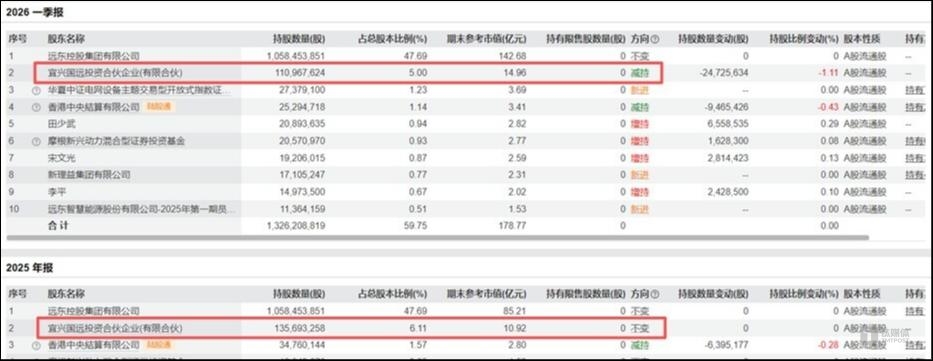Click the info icon beside 摩根新兴动力混合型证券投资基金
Viewport: 933px width, 361px height.
point(36,142)
